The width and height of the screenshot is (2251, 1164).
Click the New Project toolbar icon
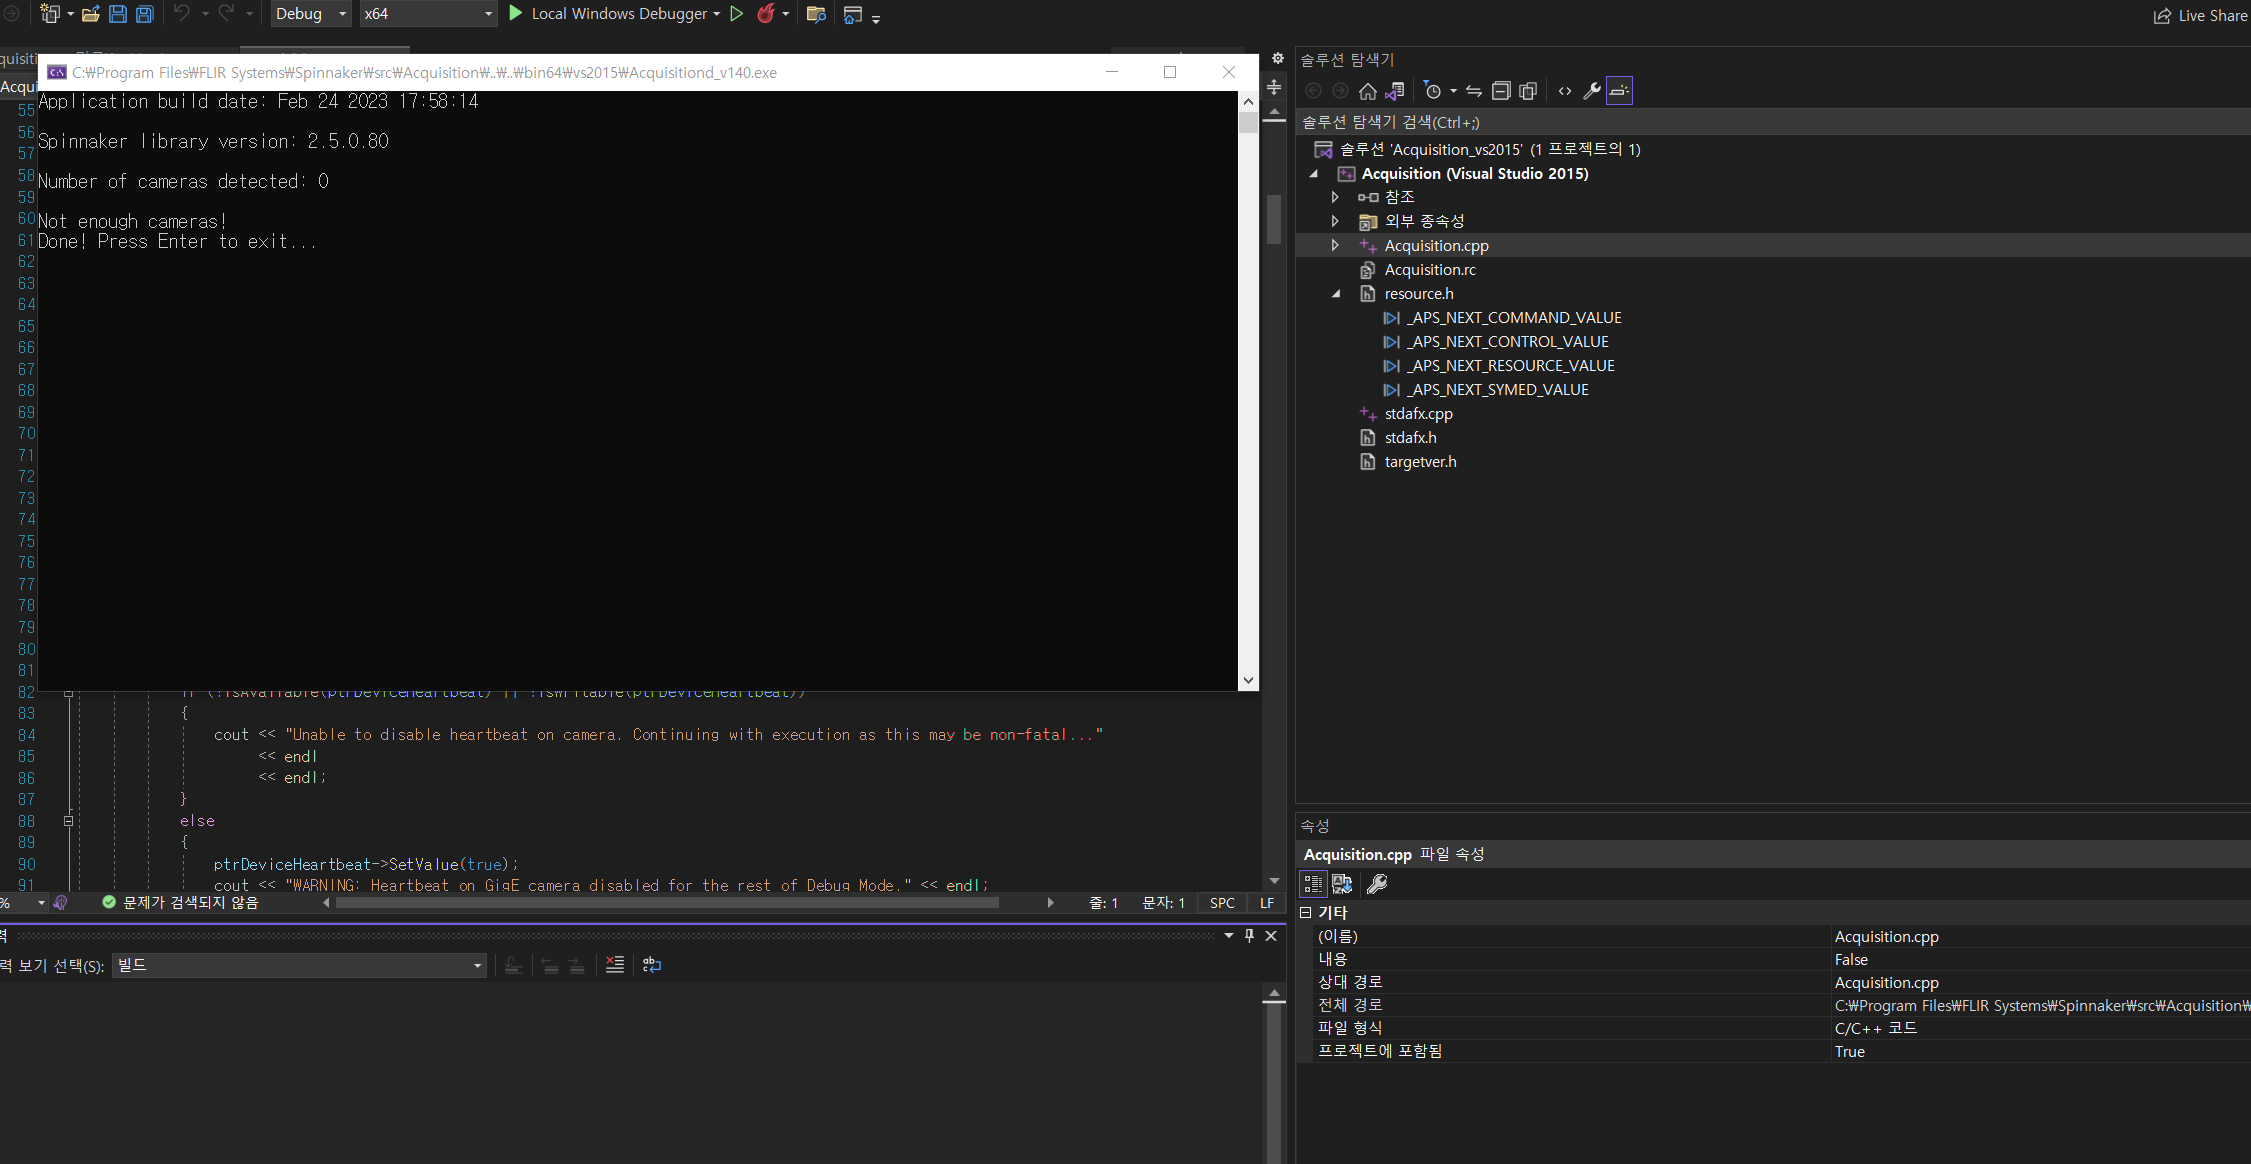[49, 14]
